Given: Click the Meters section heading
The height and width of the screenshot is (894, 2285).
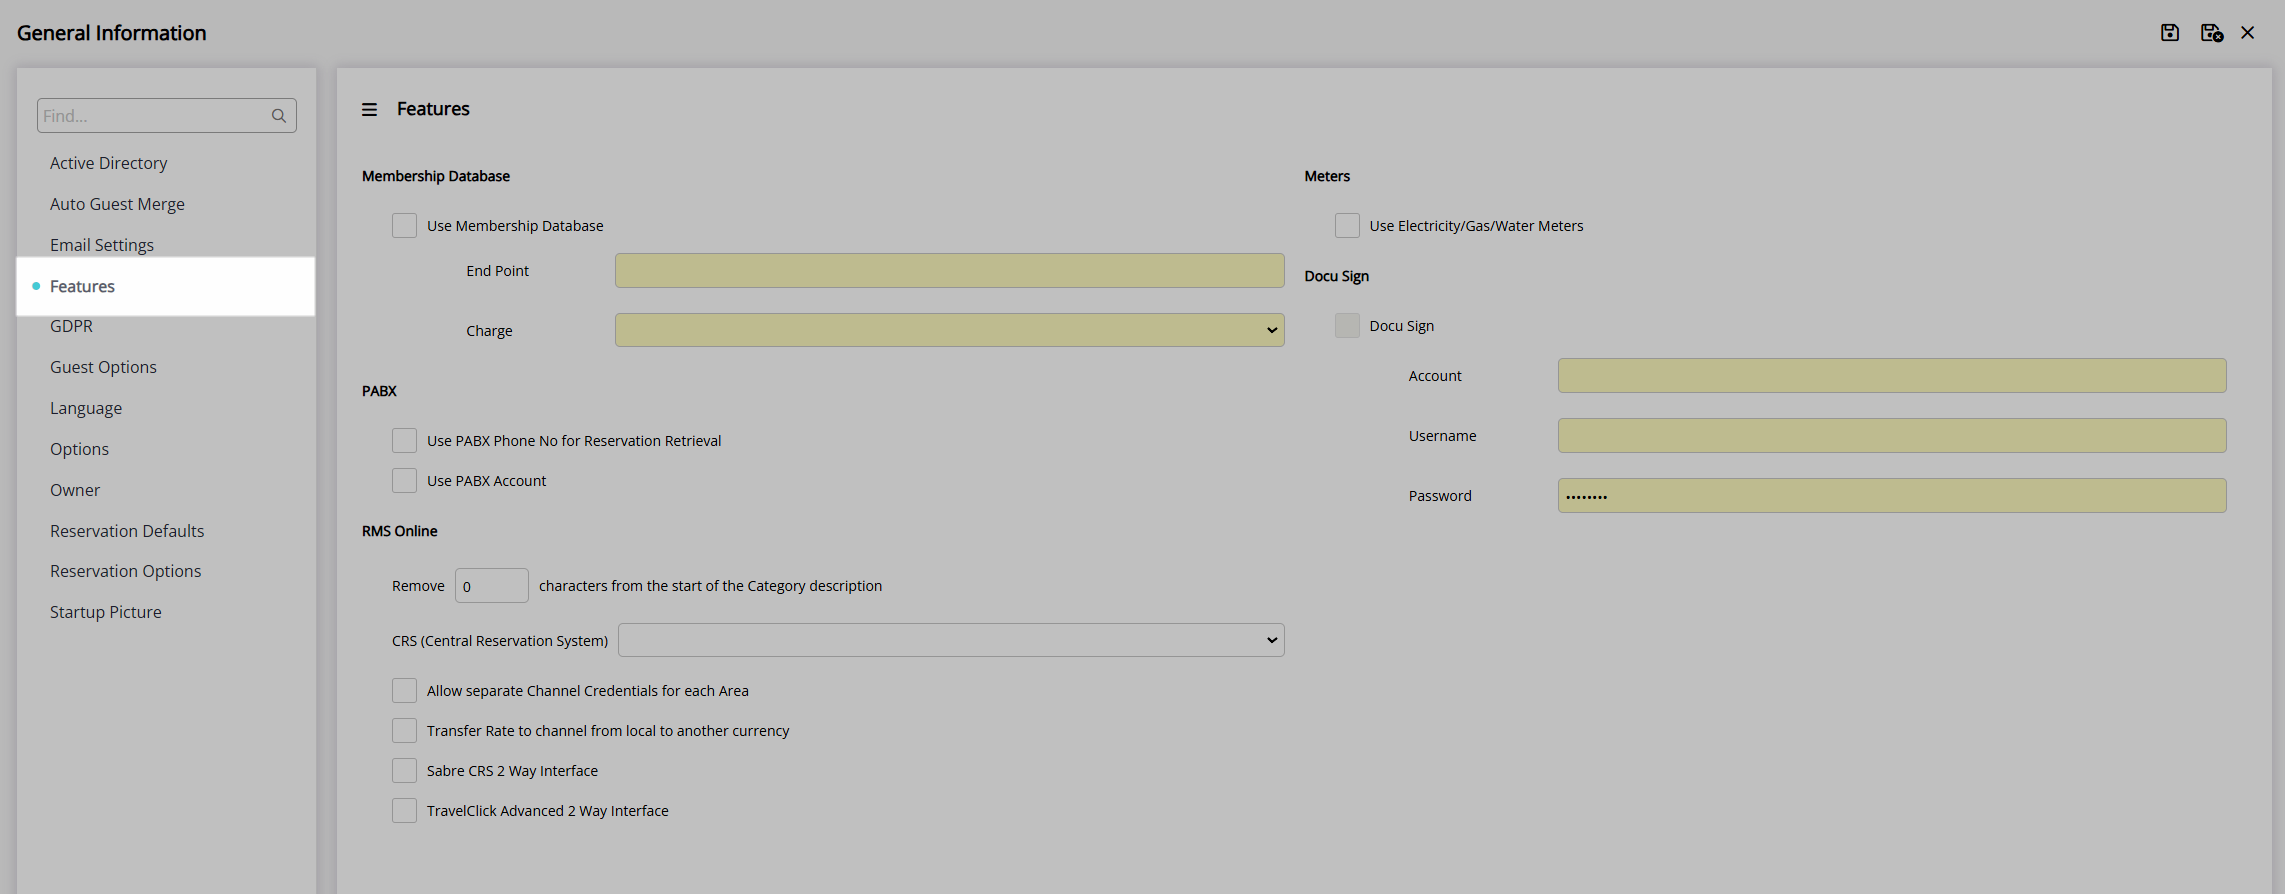Looking at the screenshot, I should coord(1327,176).
